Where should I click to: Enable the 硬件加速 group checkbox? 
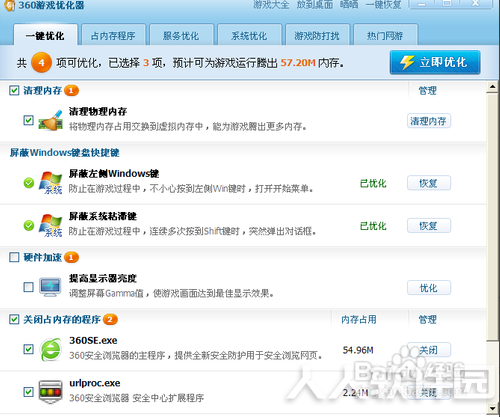[14, 257]
